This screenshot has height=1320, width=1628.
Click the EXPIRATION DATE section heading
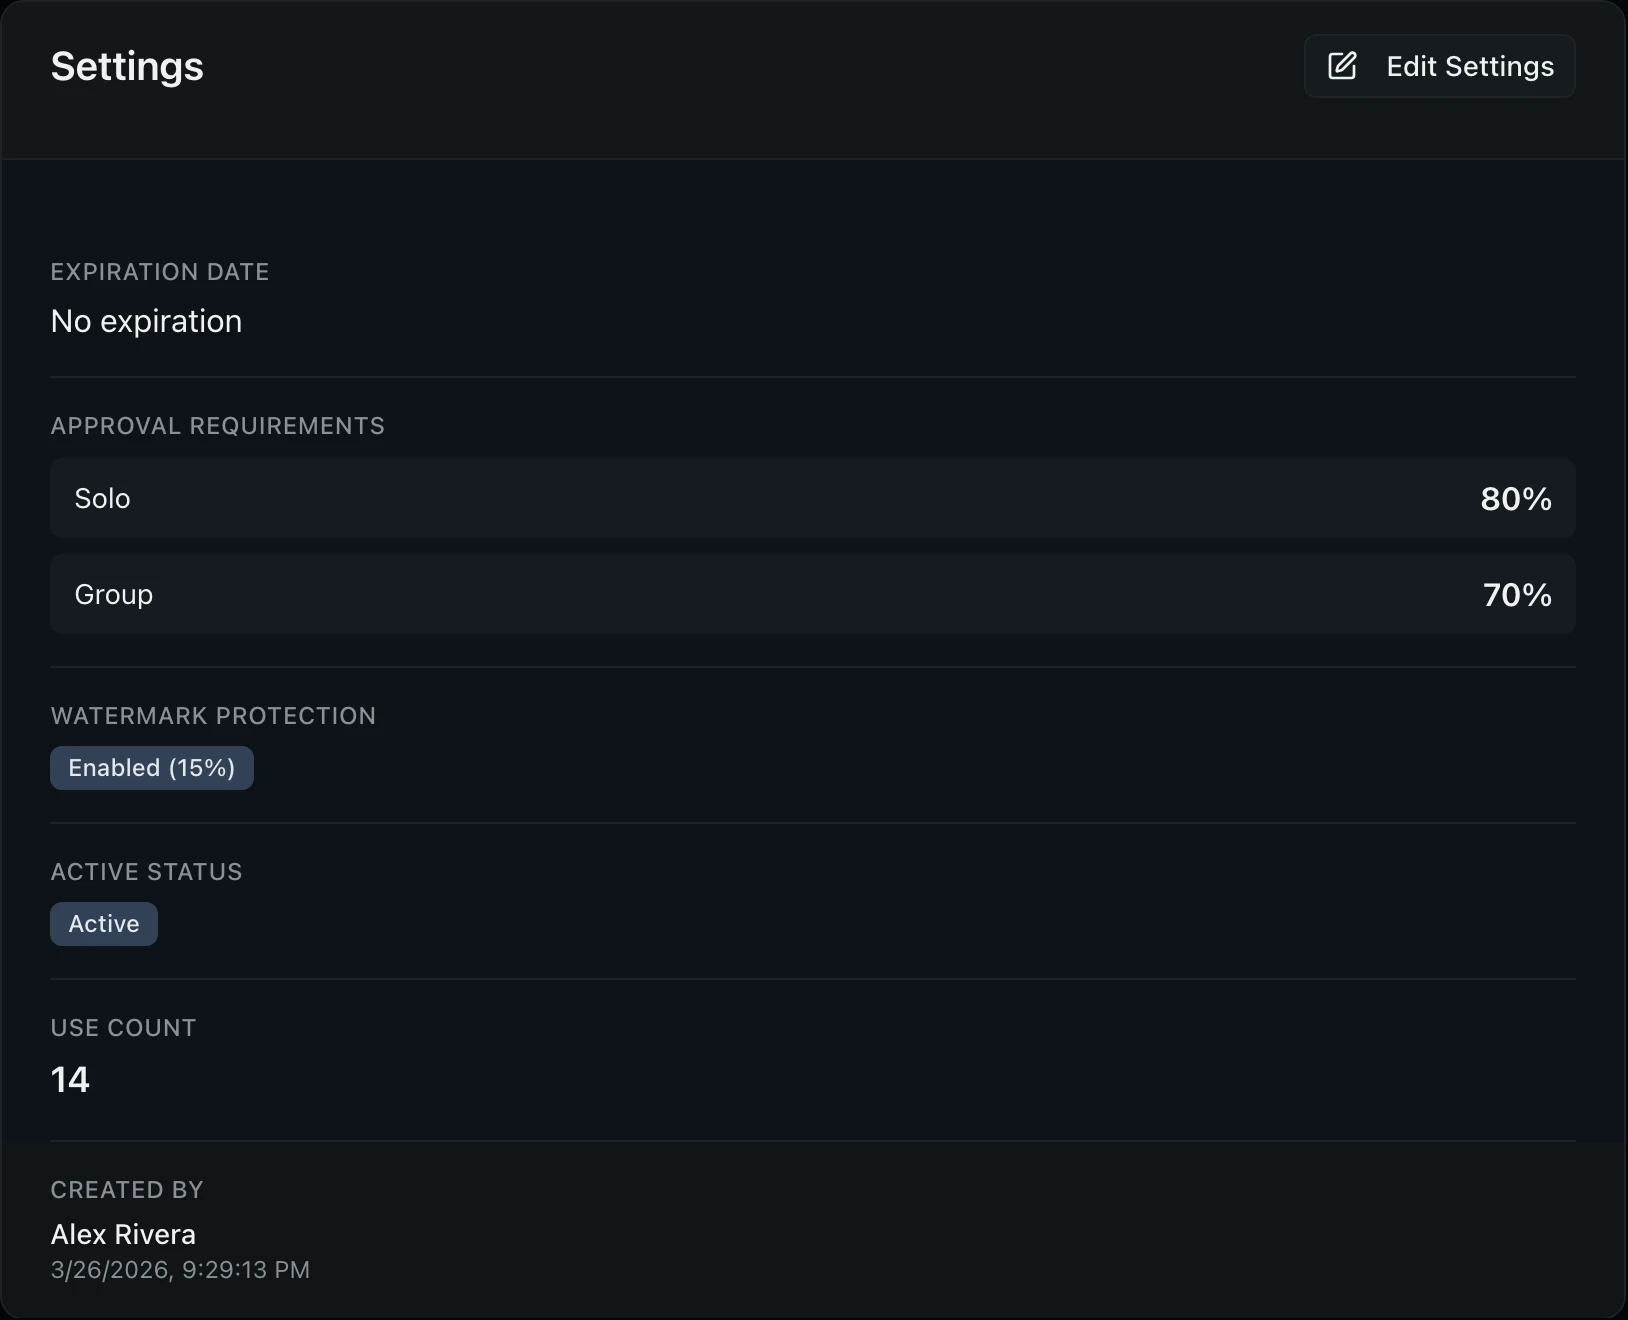point(160,271)
